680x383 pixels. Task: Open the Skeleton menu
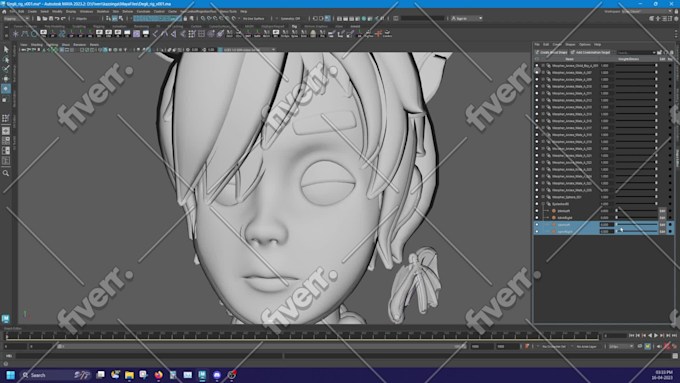(103, 11)
